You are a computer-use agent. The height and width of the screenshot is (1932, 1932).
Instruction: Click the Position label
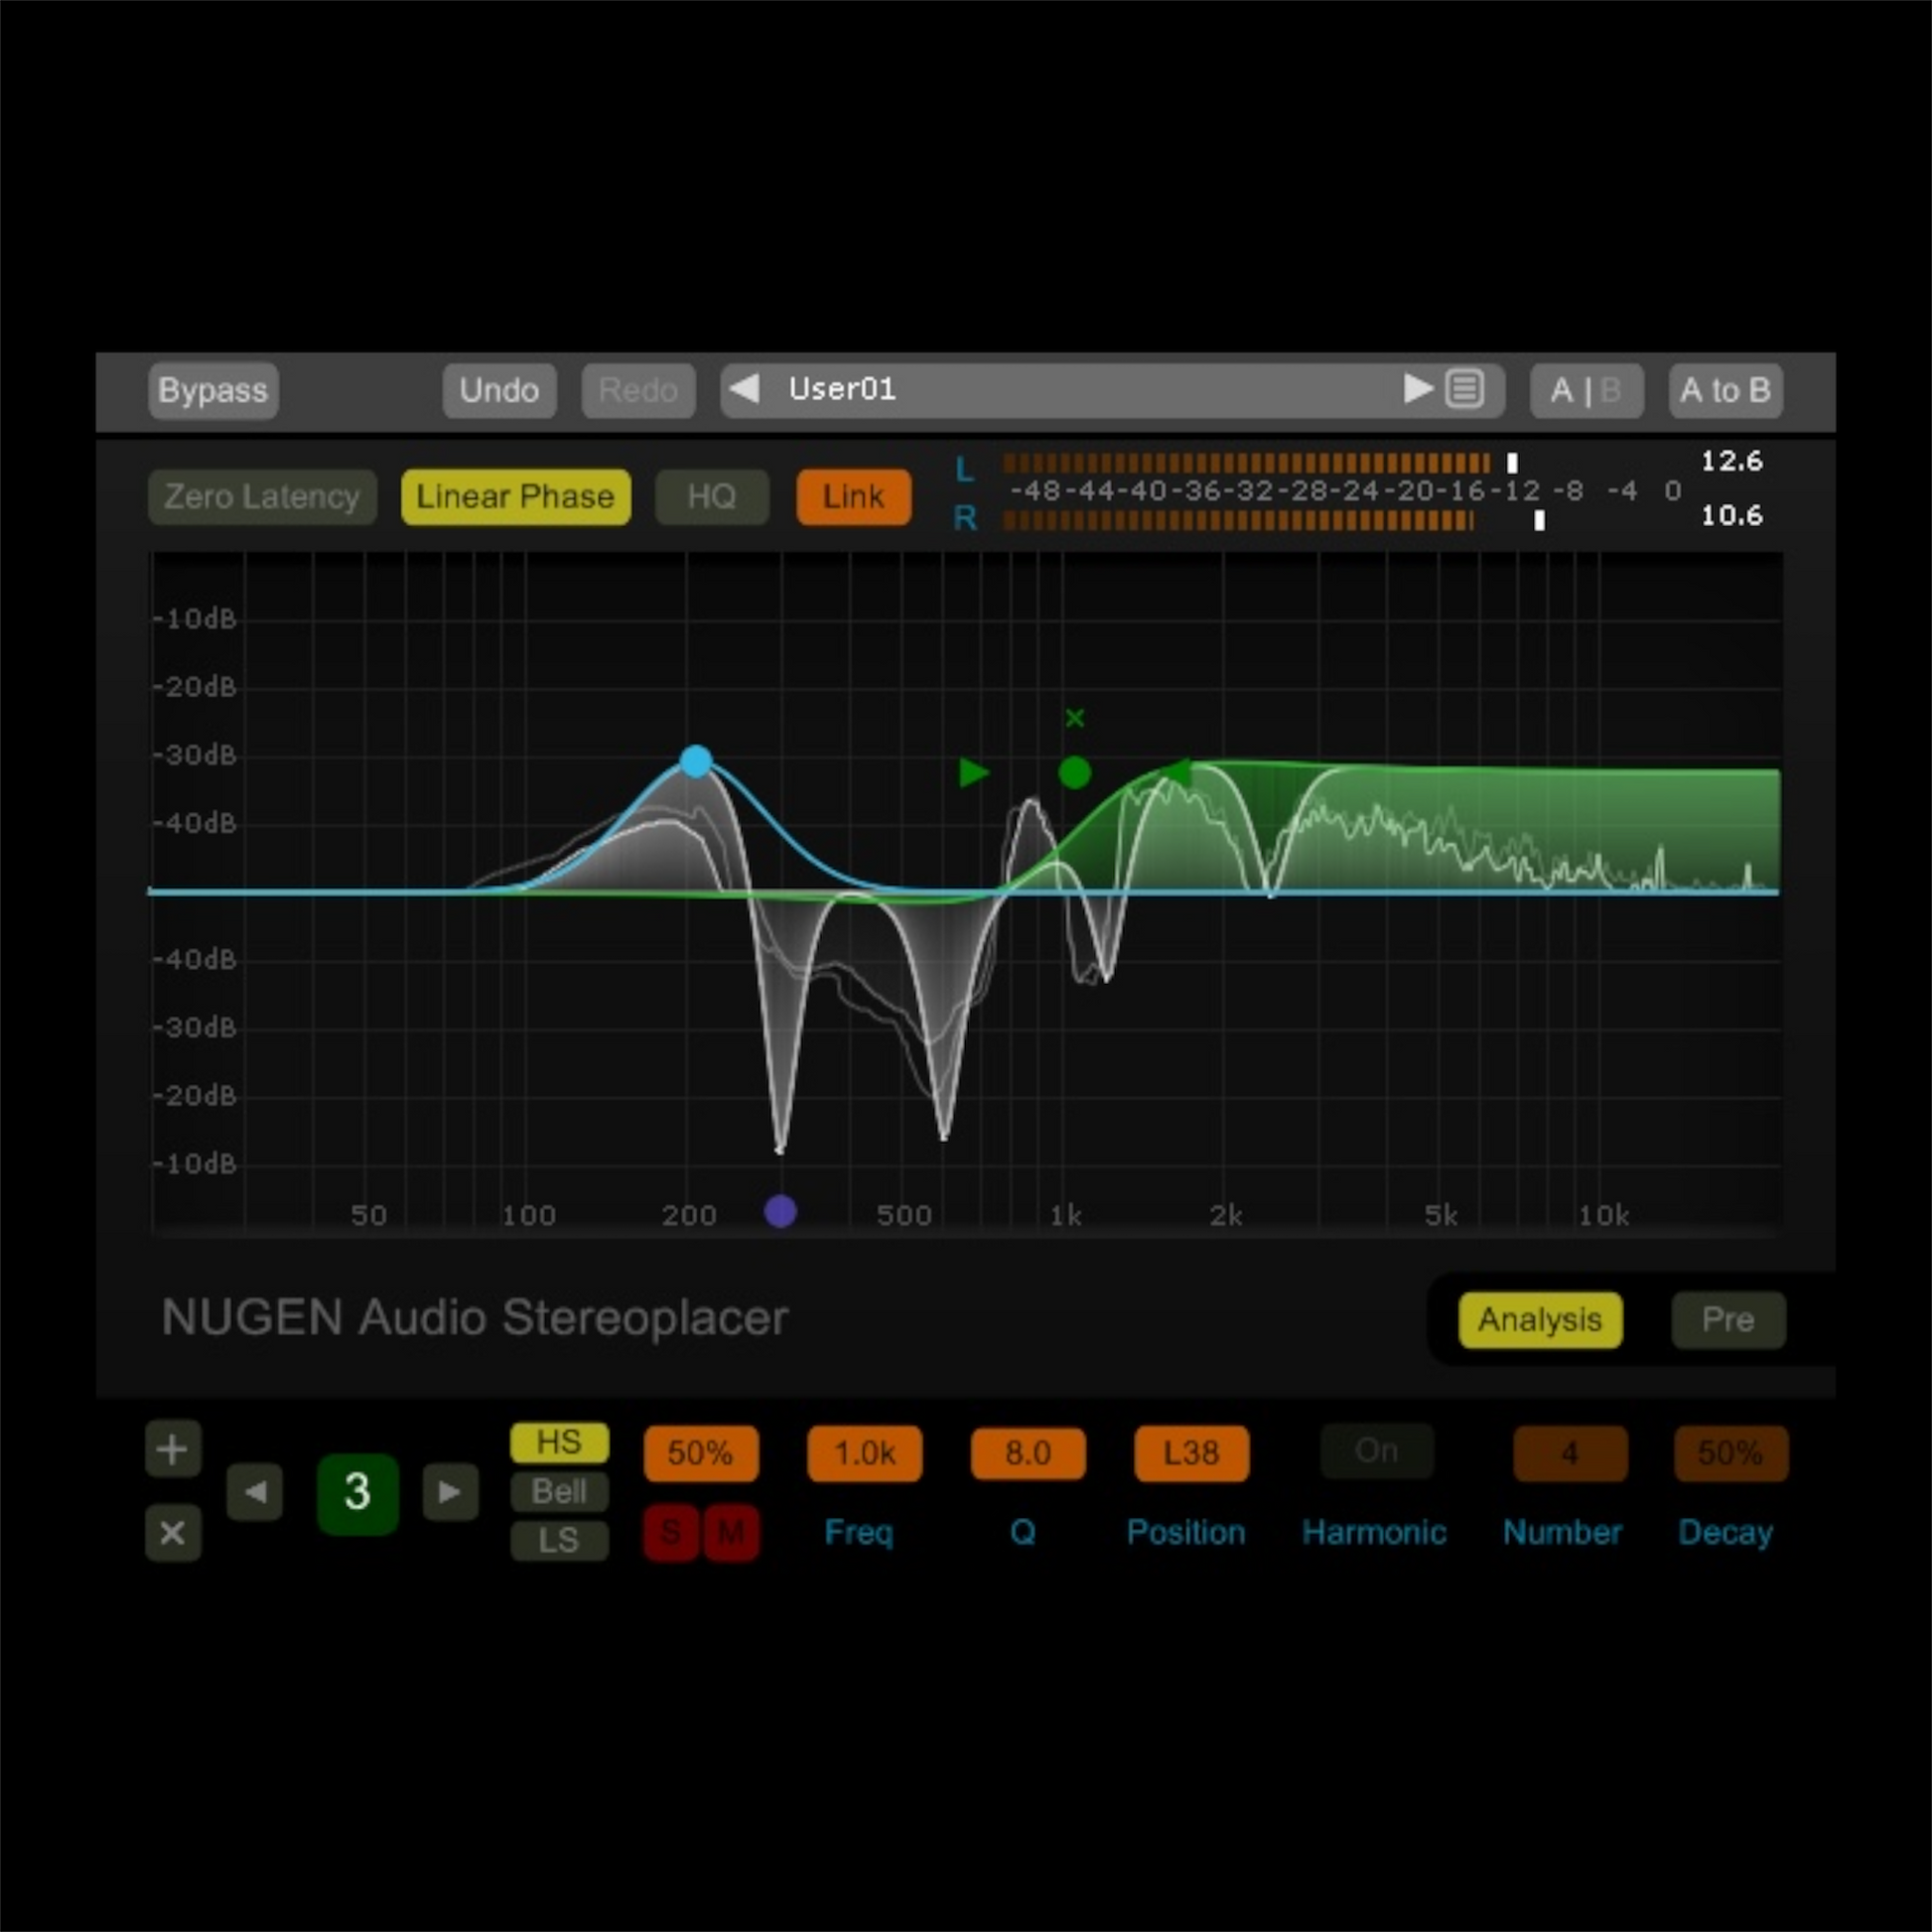pyautogui.click(x=1186, y=1533)
